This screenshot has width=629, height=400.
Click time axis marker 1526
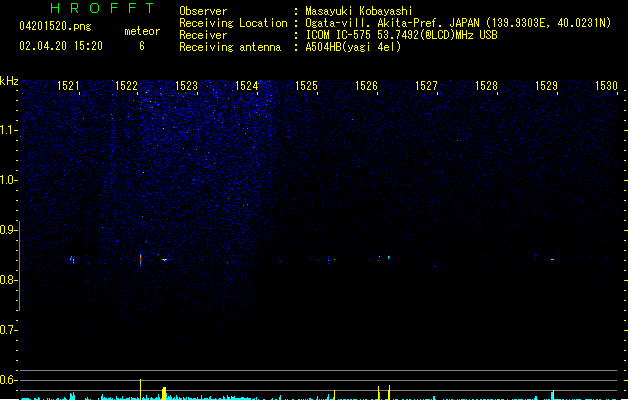(x=366, y=86)
